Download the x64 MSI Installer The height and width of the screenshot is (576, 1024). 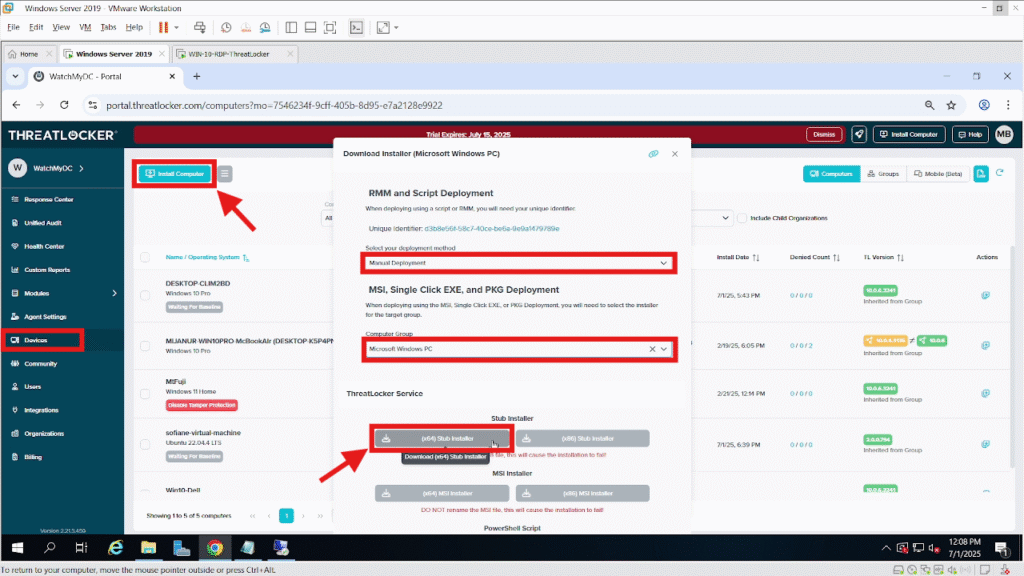[441, 493]
